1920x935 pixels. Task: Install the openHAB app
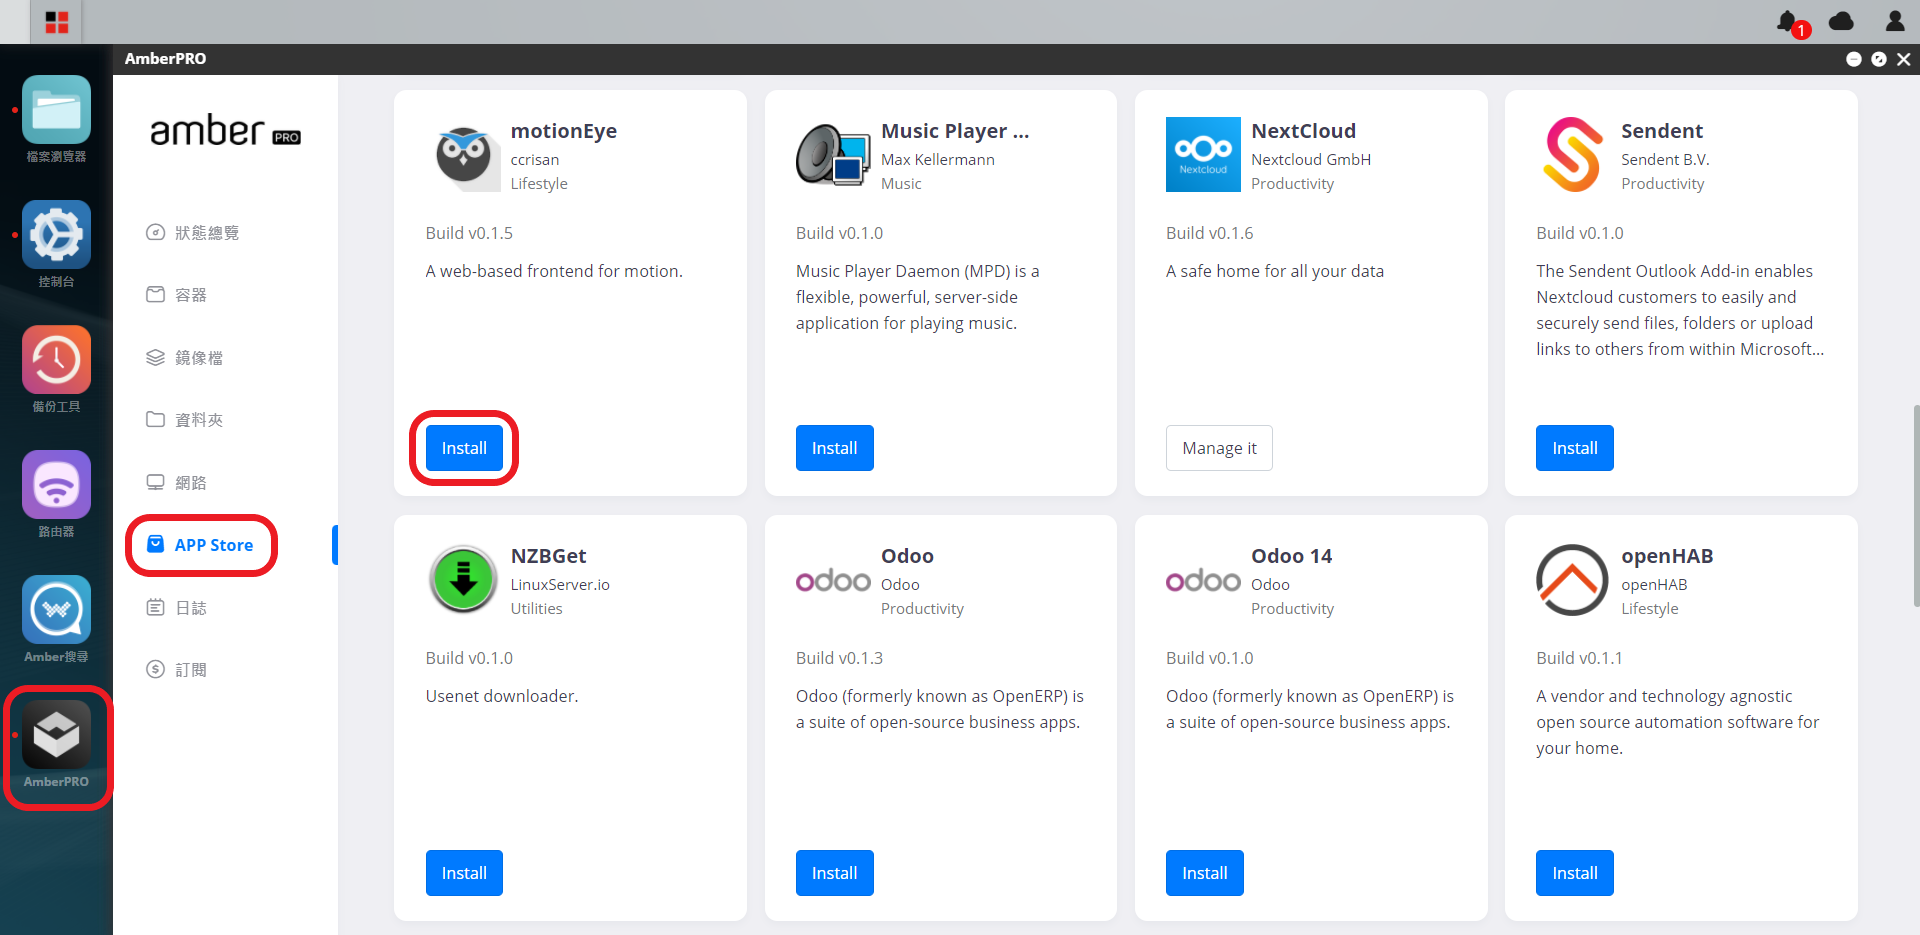[x=1574, y=873]
